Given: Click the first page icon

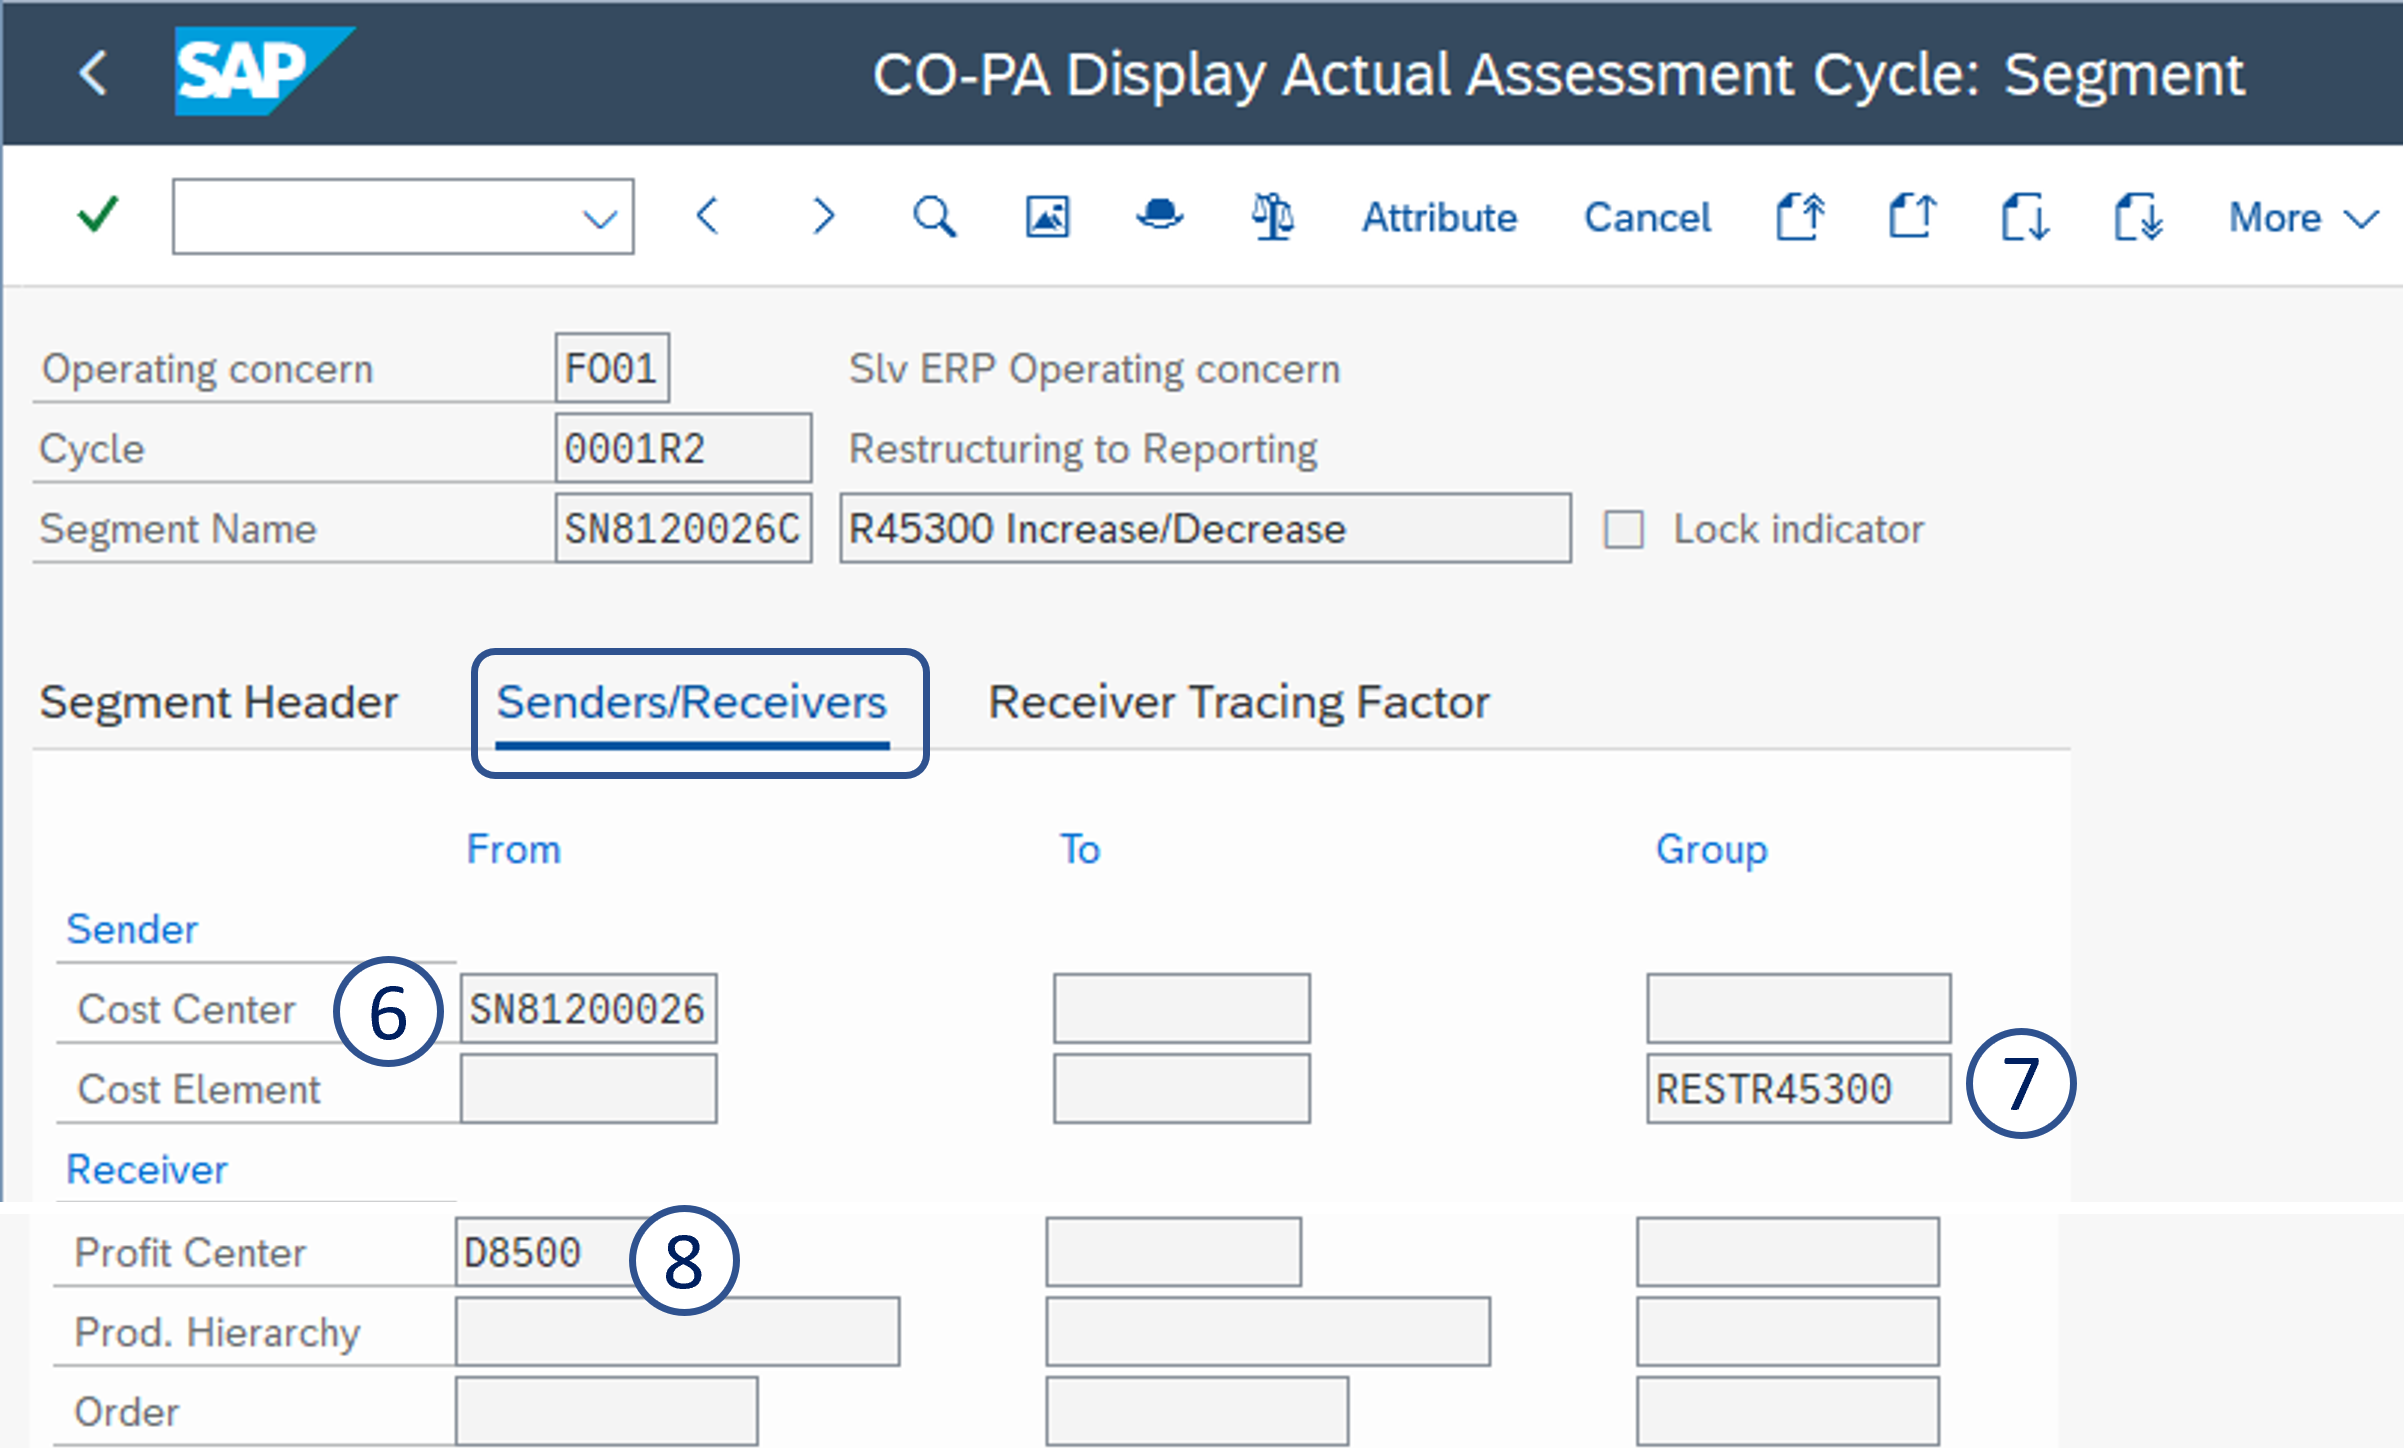Looking at the screenshot, I should coord(1800,216).
